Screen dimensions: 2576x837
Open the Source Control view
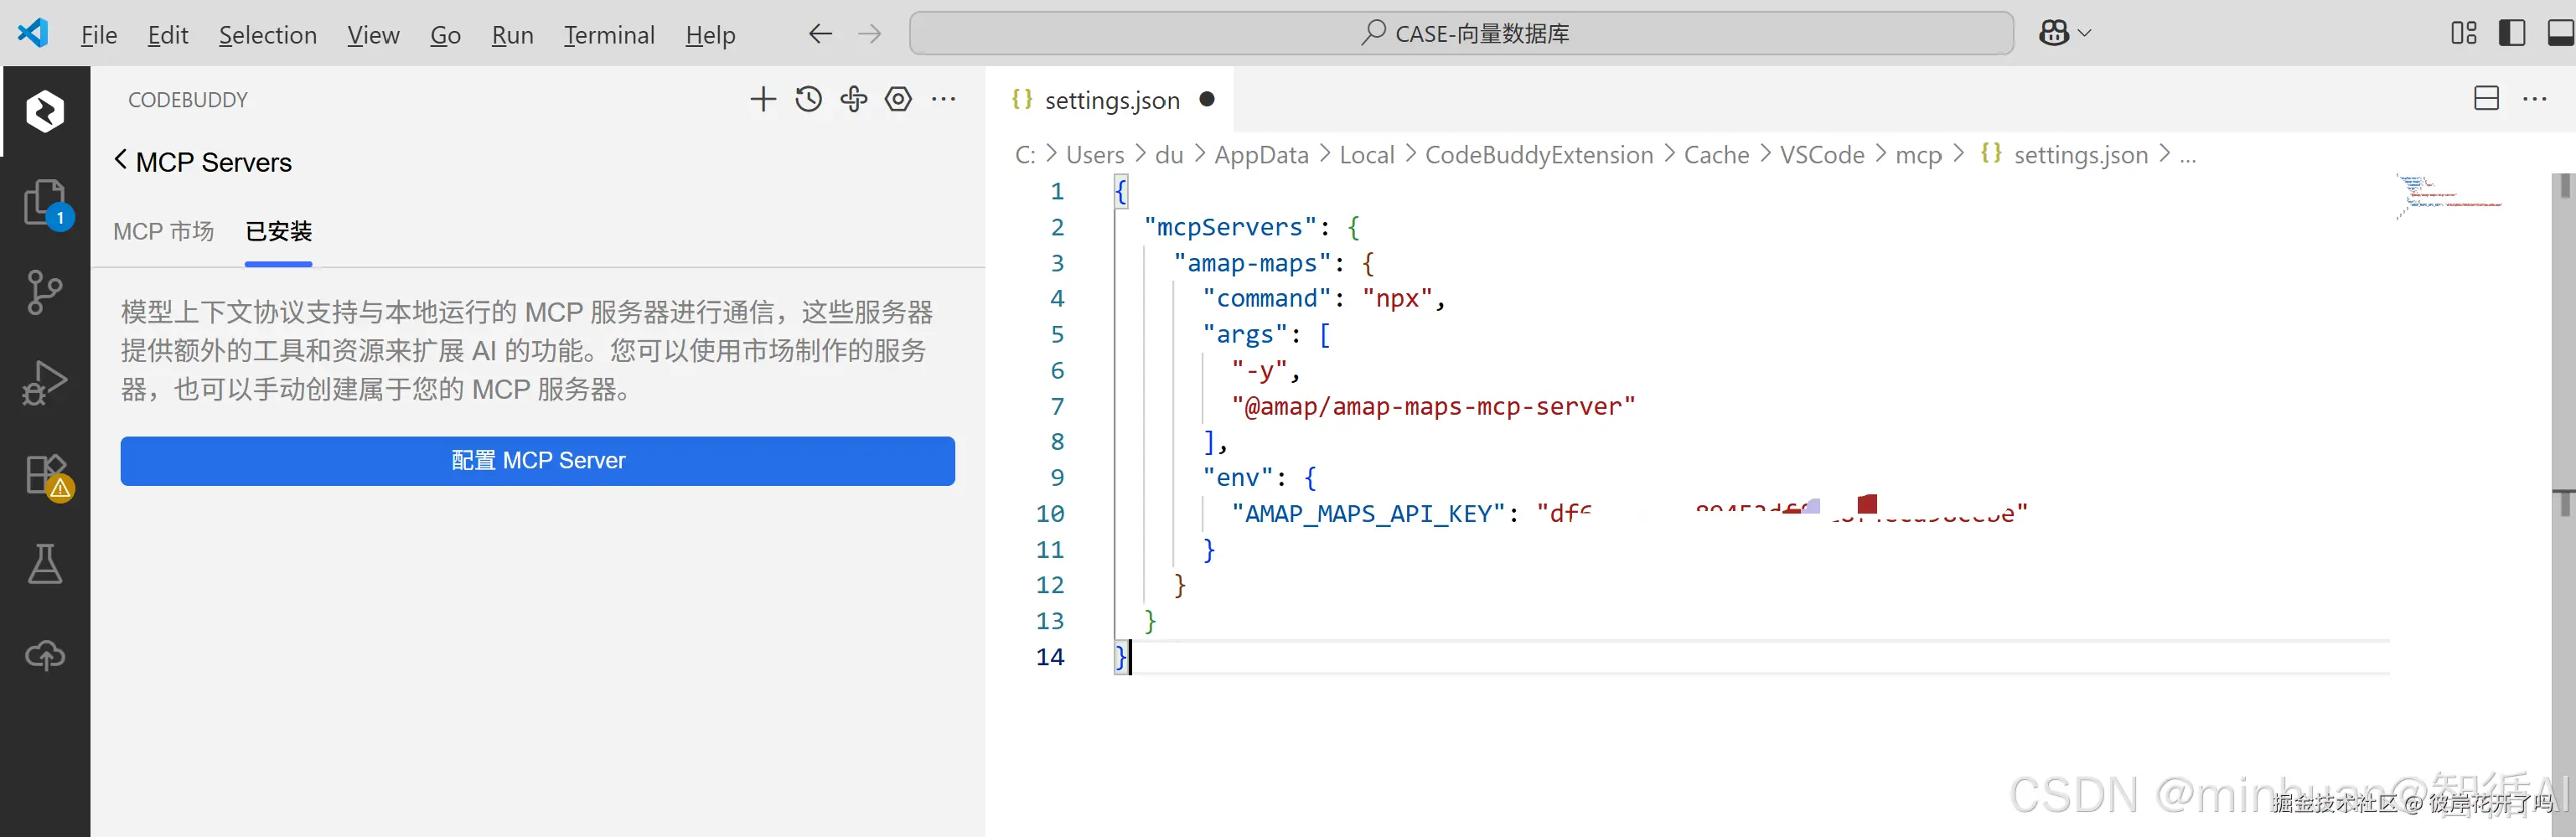click(x=44, y=292)
